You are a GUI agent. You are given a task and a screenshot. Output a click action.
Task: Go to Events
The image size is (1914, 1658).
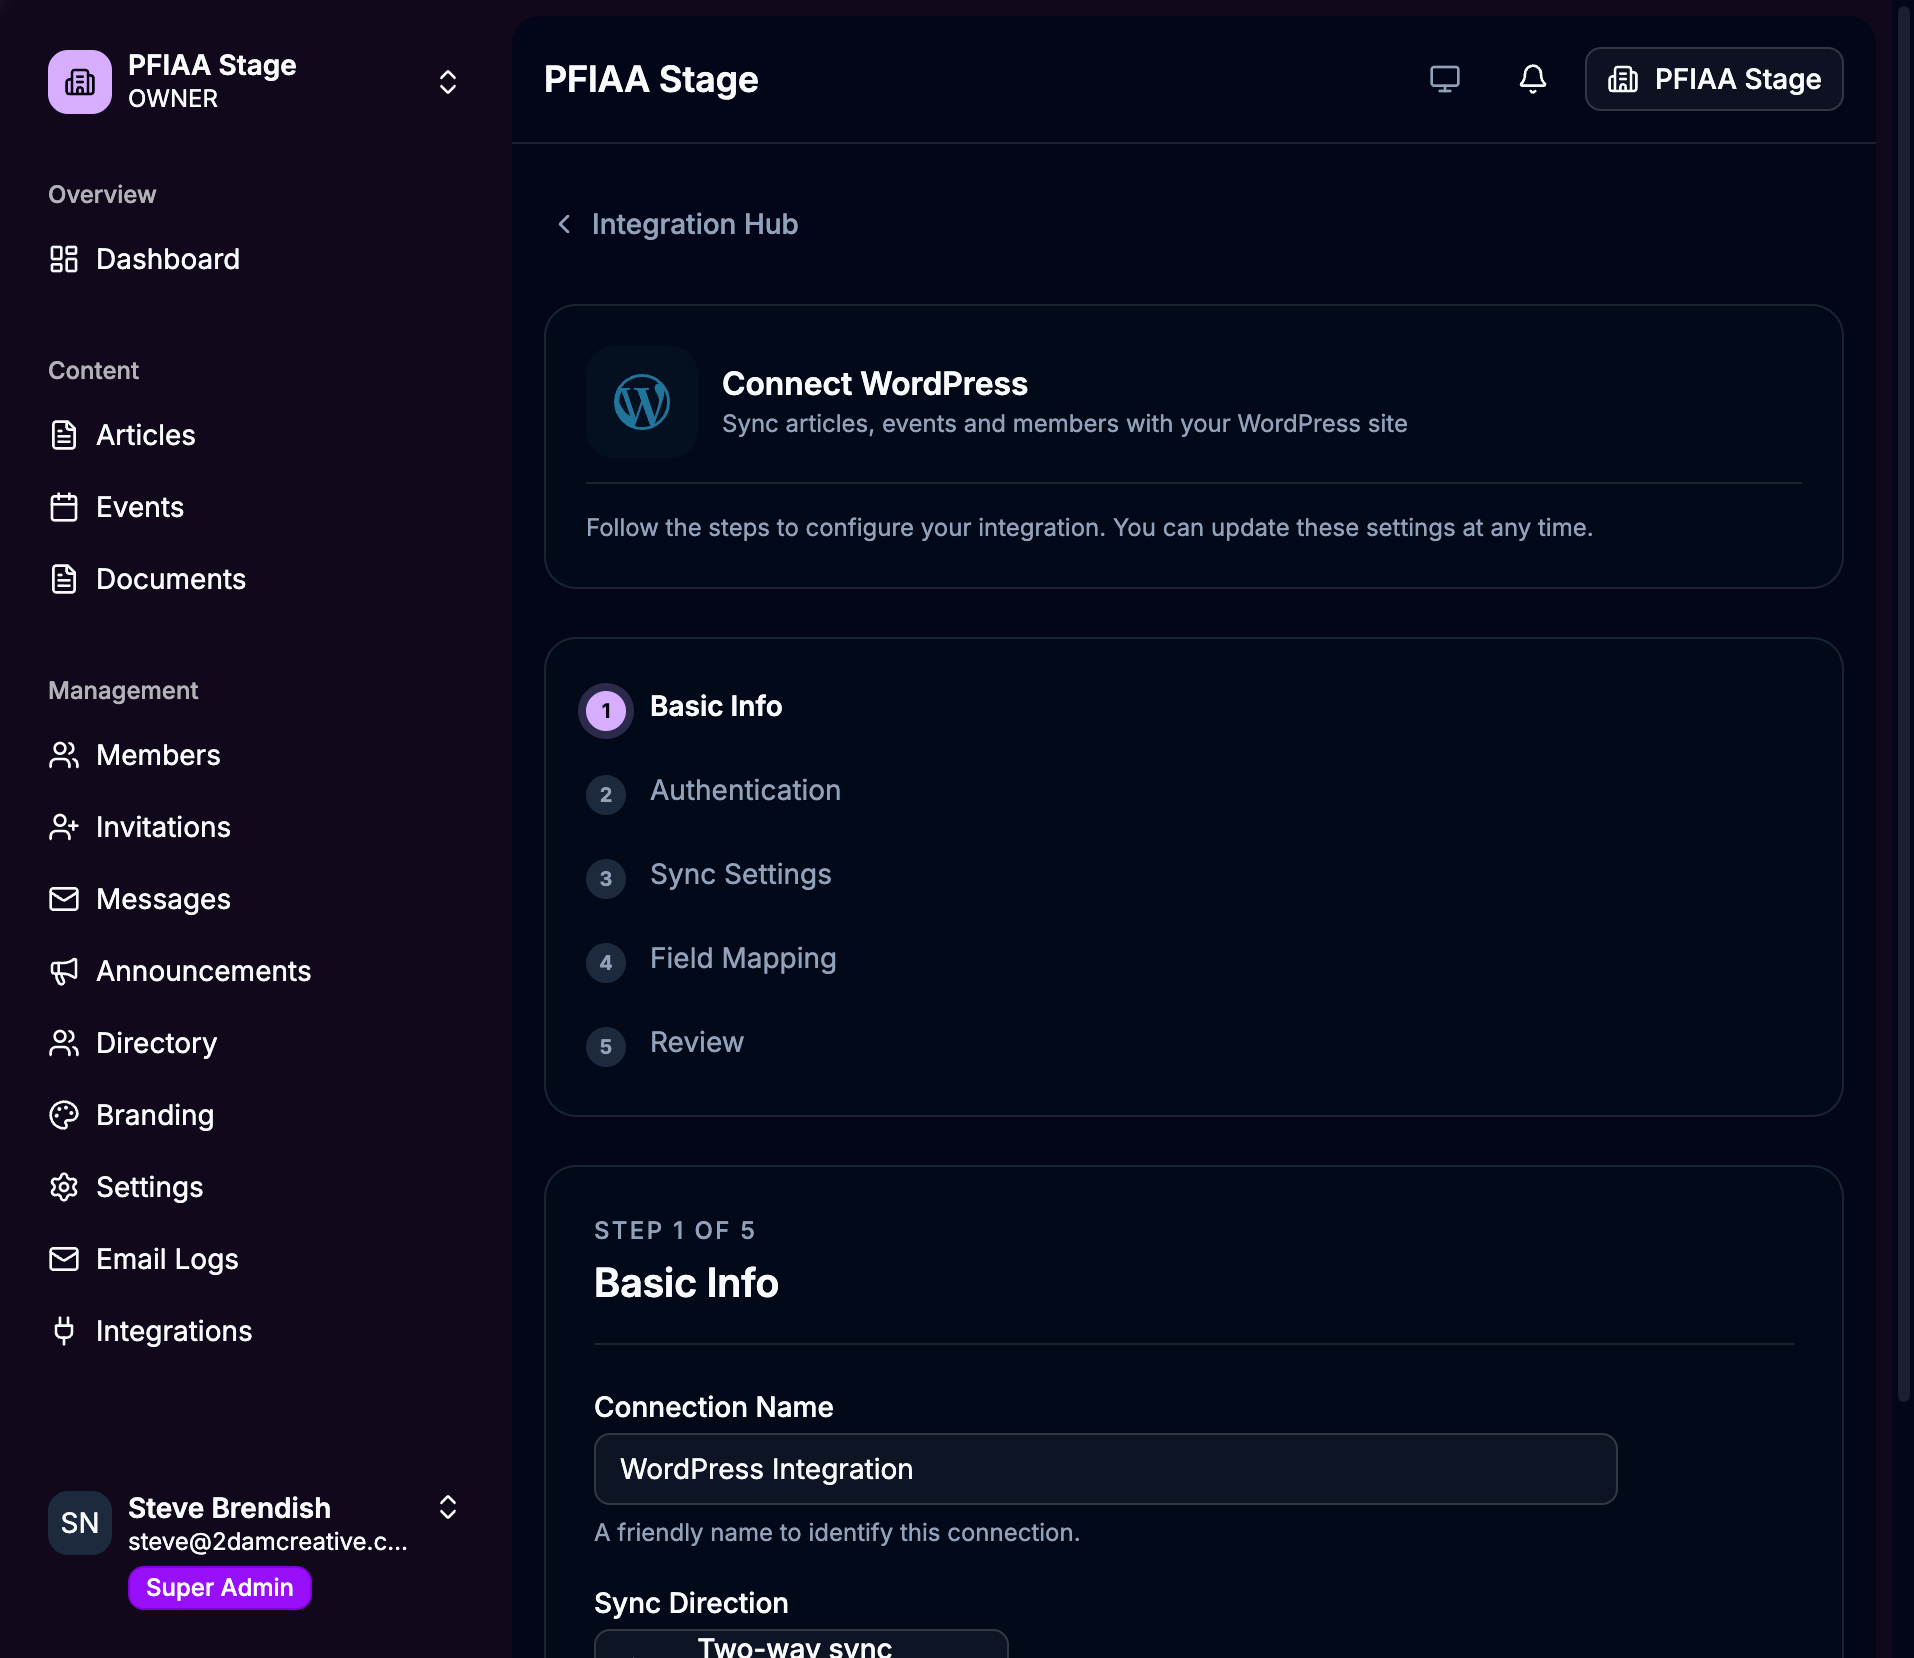[x=140, y=507]
